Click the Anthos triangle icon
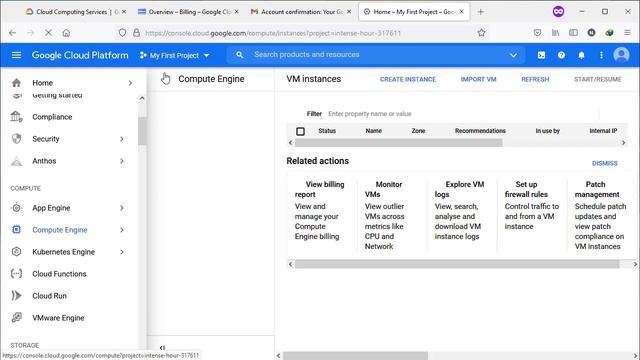640x360 pixels. click(16, 161)
